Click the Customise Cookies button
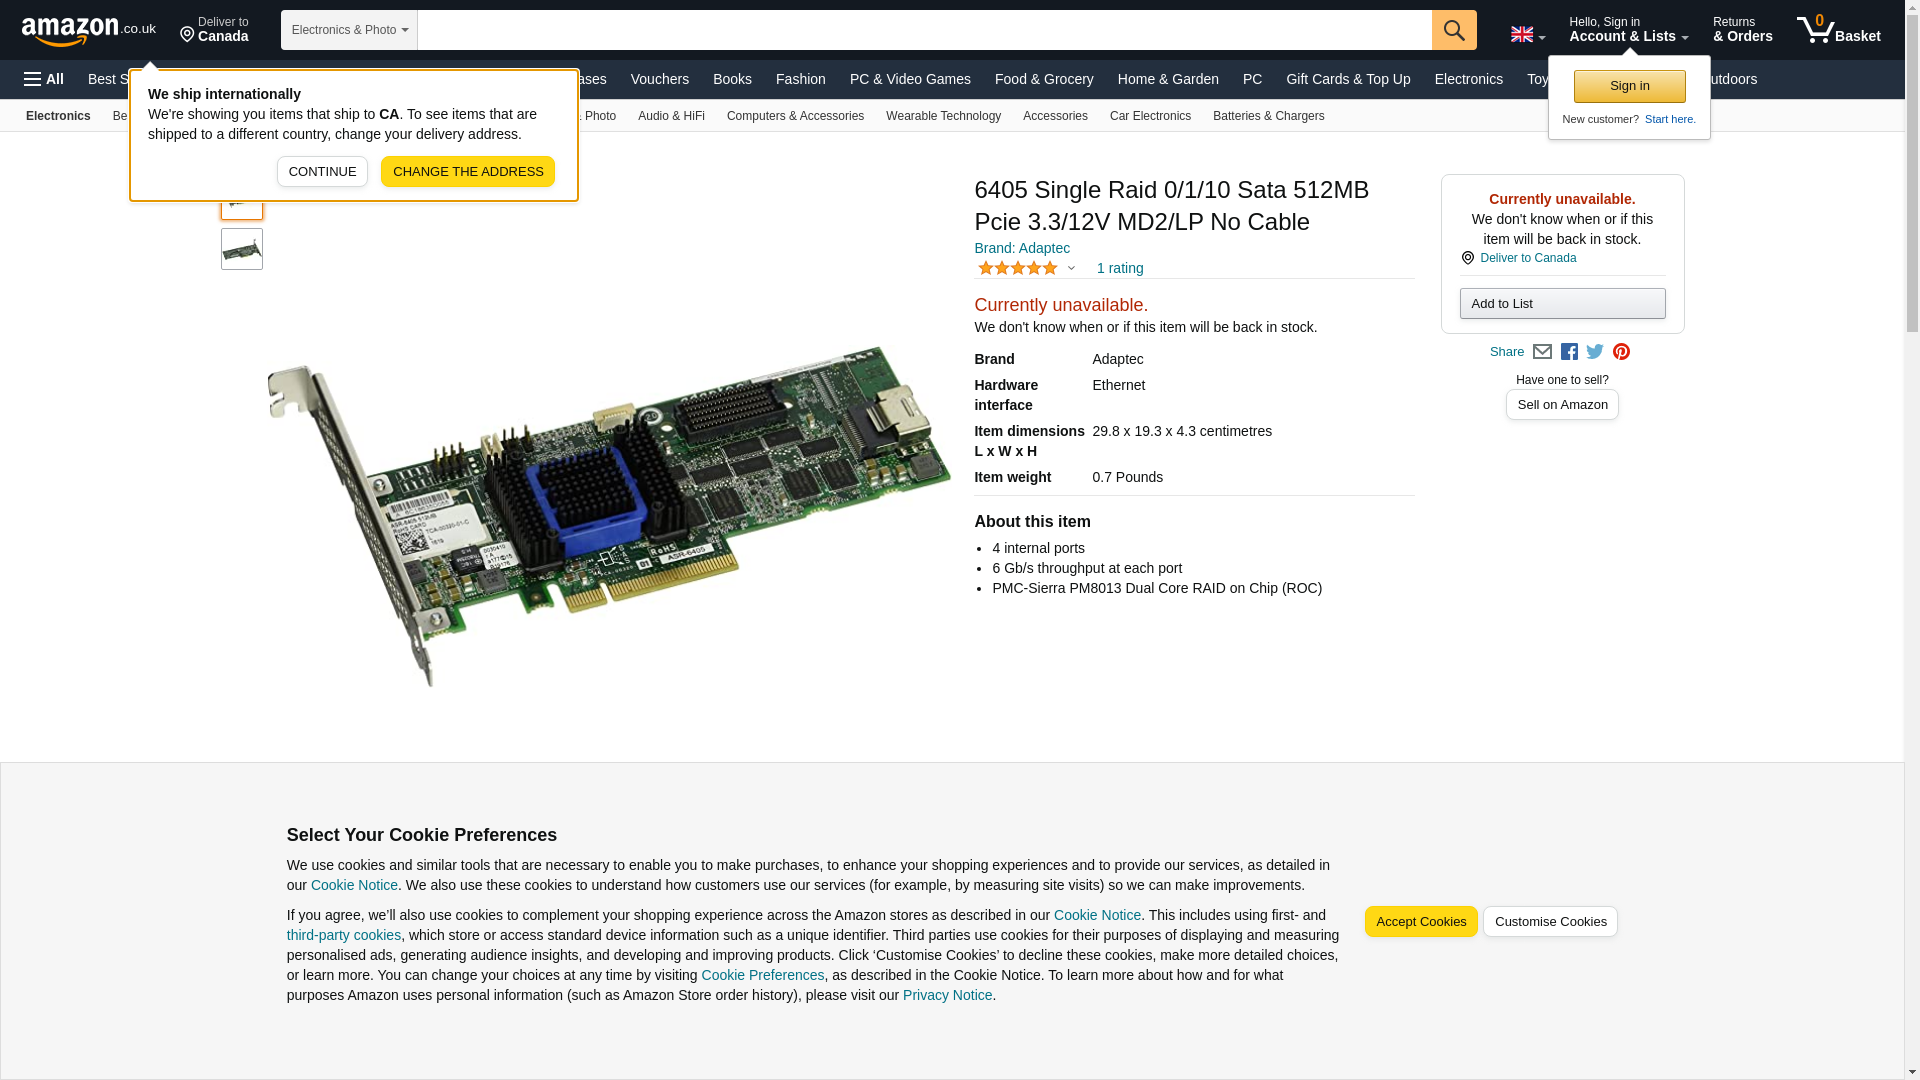Image resolution: width=1920 pixels, height=1080 pixels. click(x=1550, y=922)
